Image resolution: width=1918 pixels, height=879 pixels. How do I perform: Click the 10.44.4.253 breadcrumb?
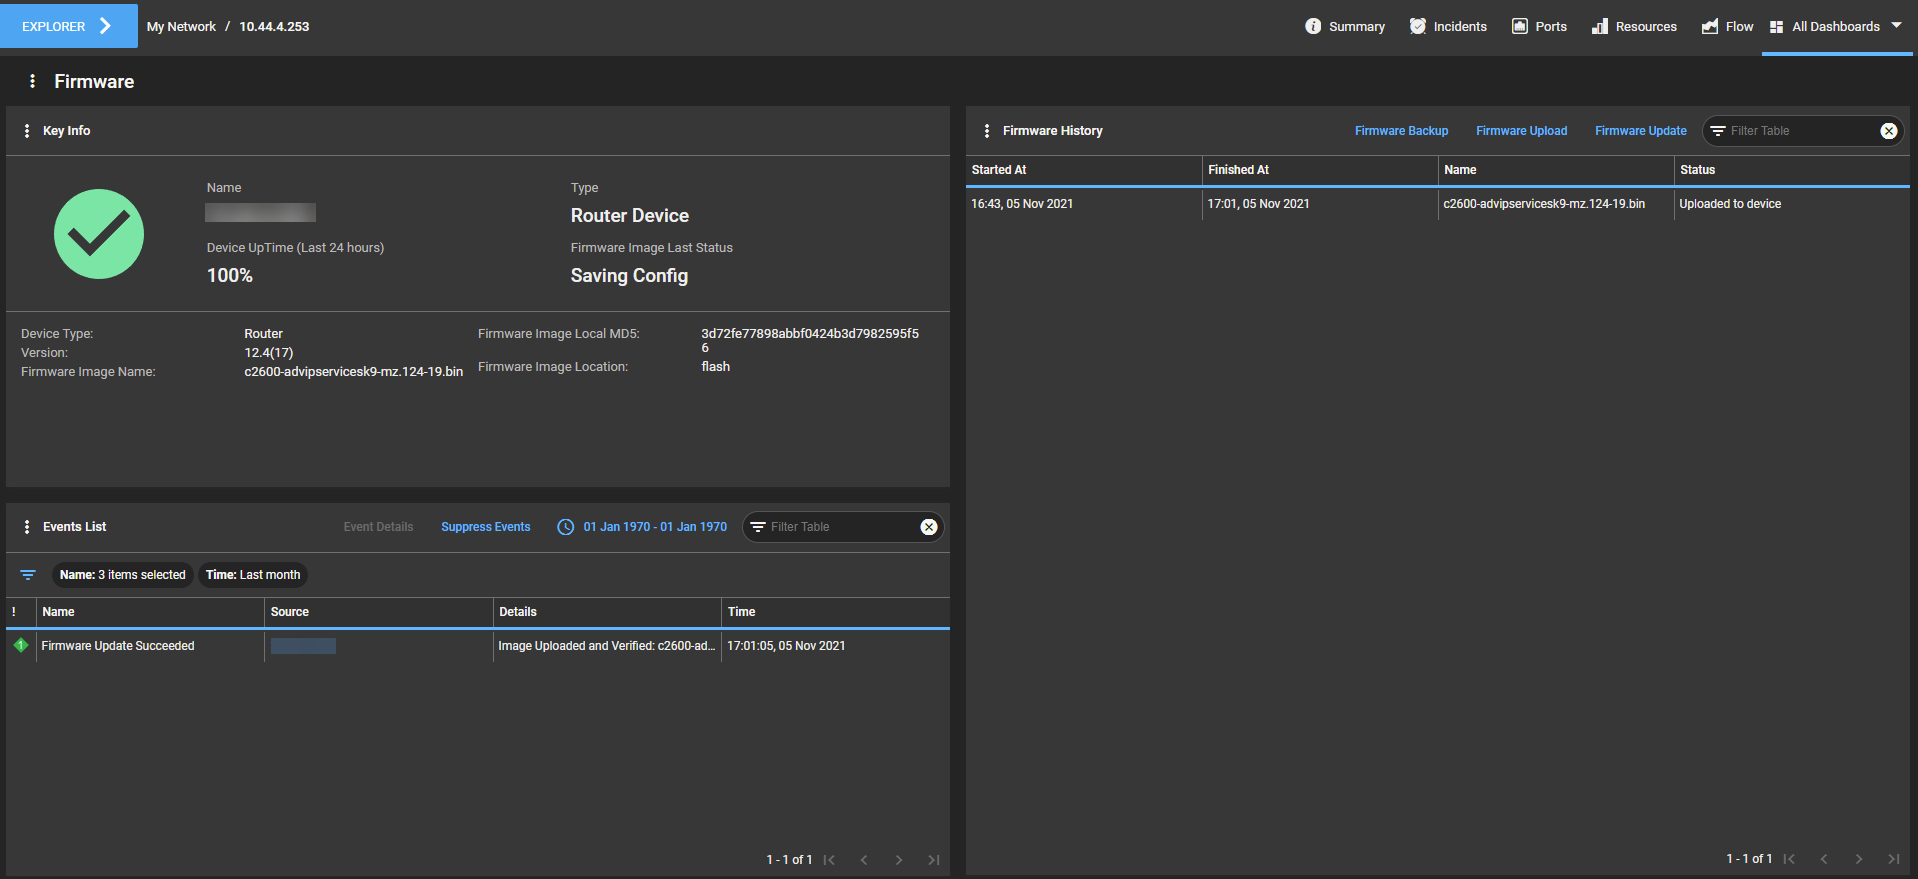click(x=274, y=27)
